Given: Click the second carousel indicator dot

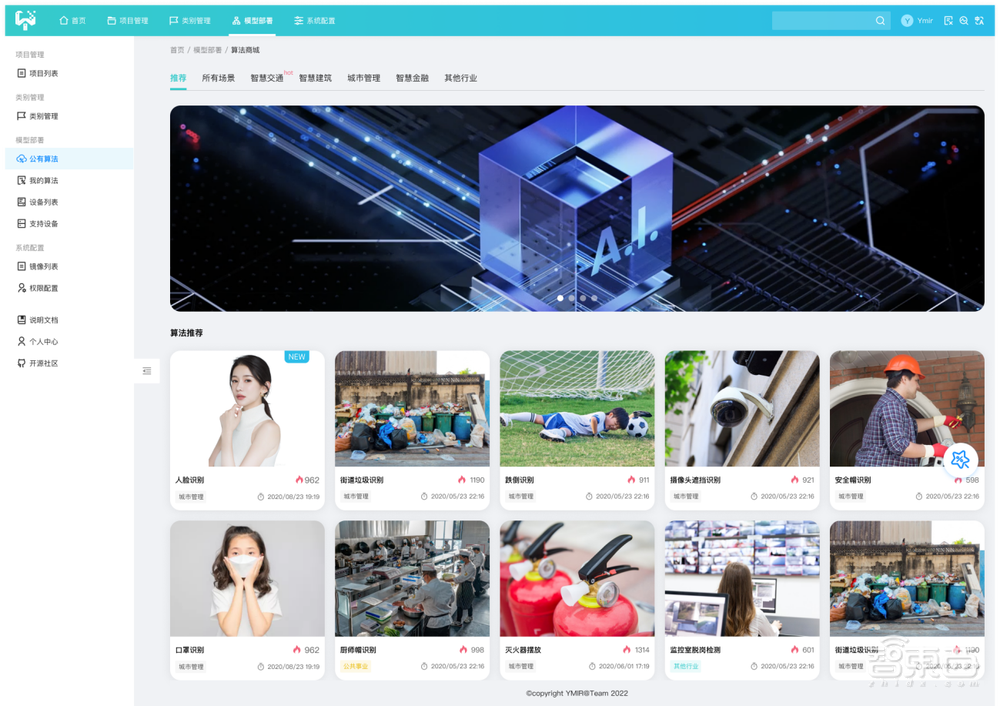Looking at the screenshot, I should [x=571, y=297].
